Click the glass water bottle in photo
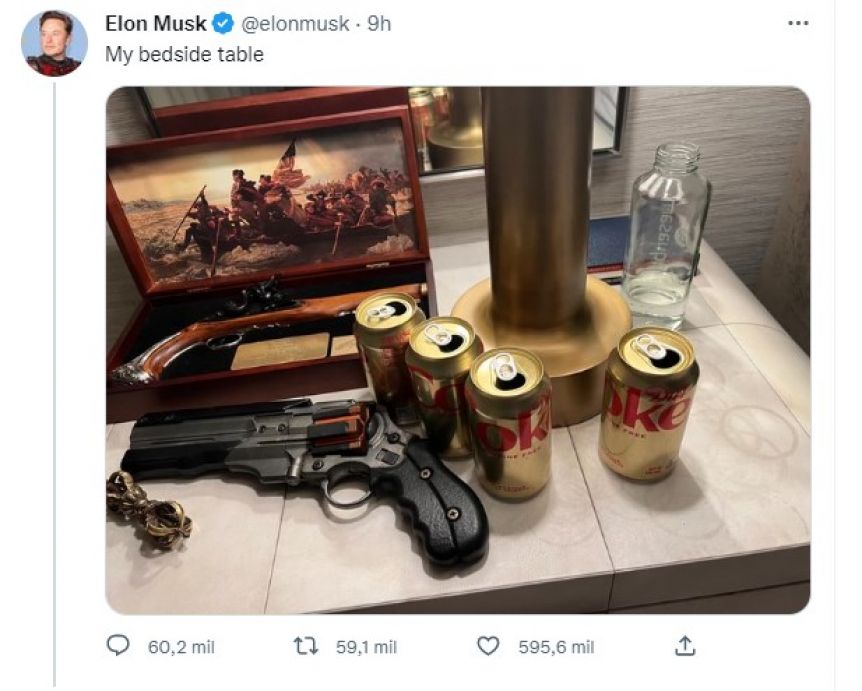The width and height of the screenshot is (862, 691). 665,235
